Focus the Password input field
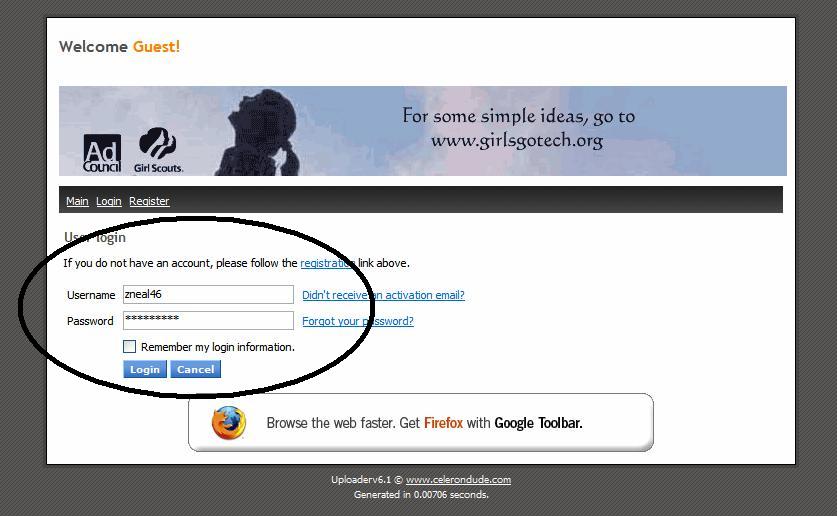837x516 pixels. tap(208, 321)
